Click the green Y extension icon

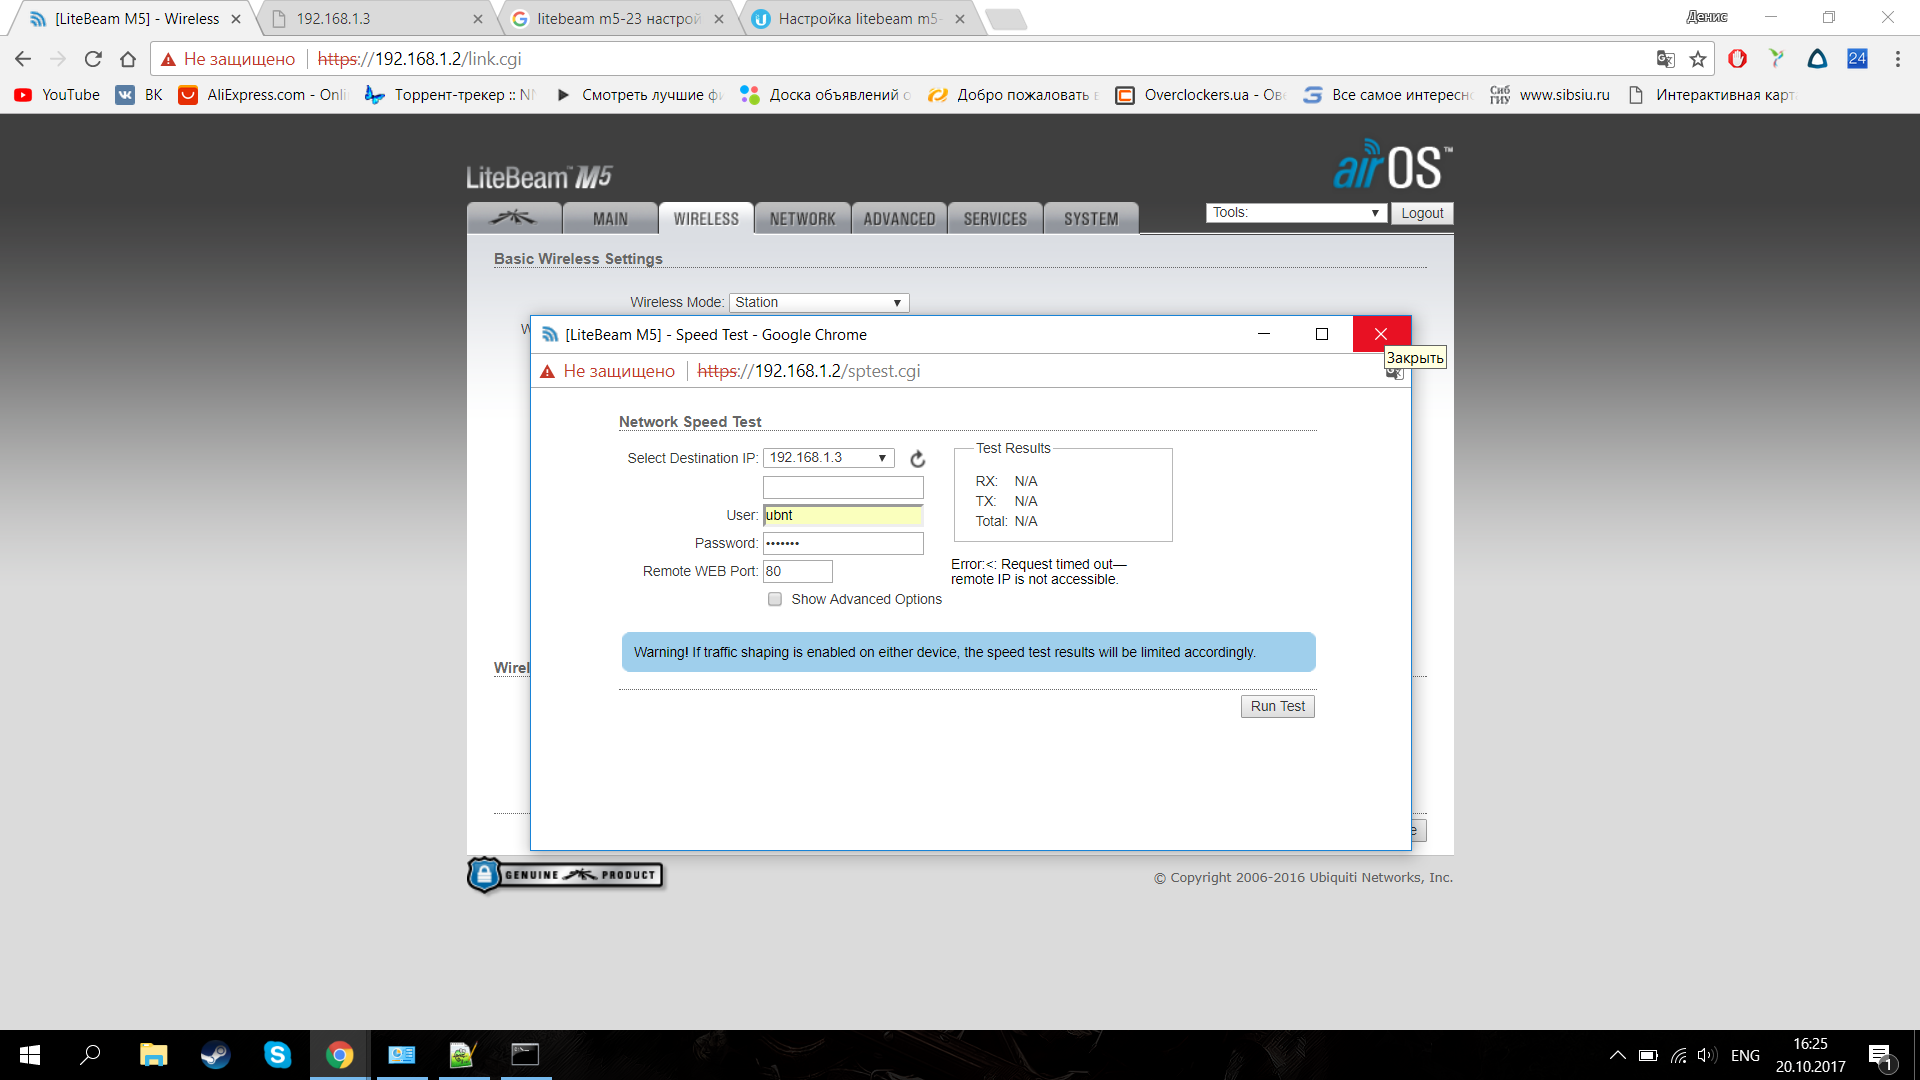(x=1777, y=59)
